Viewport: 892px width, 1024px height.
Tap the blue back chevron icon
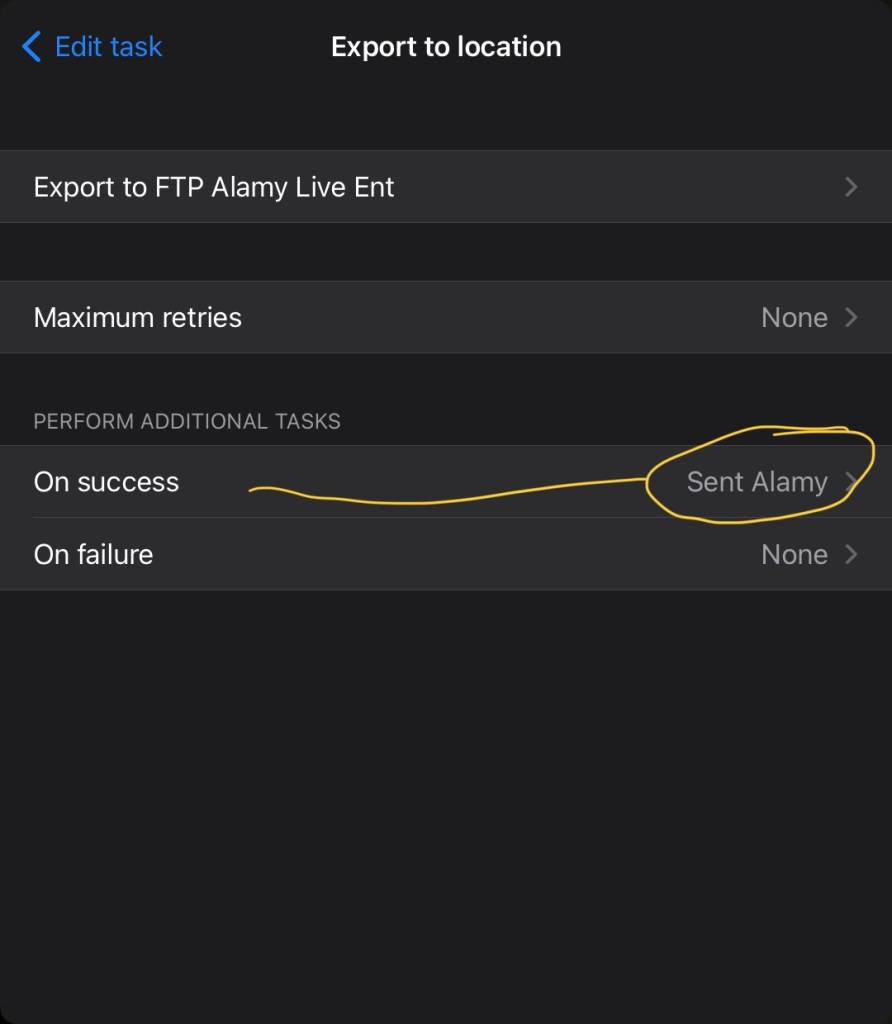coord(31,47)
